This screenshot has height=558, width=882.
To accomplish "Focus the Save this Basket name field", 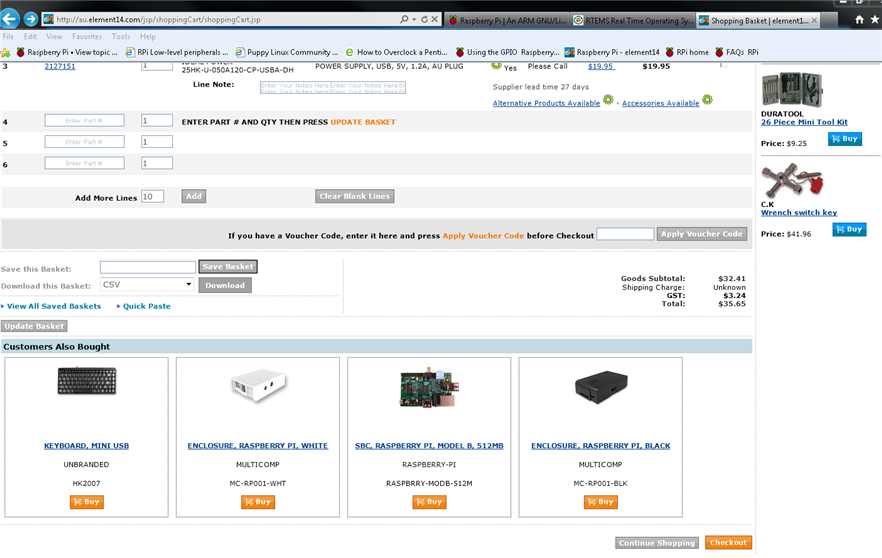I will coord(148,267).
